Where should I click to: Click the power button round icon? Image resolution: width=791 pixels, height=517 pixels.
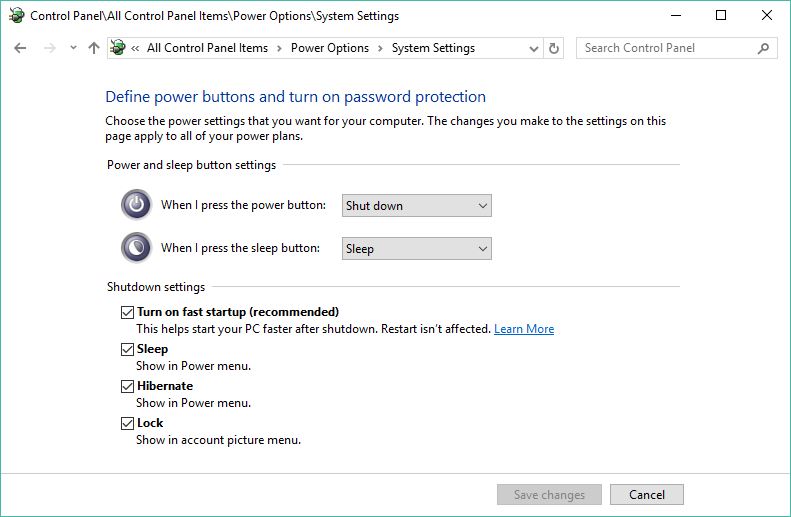(x=136, y=205)
